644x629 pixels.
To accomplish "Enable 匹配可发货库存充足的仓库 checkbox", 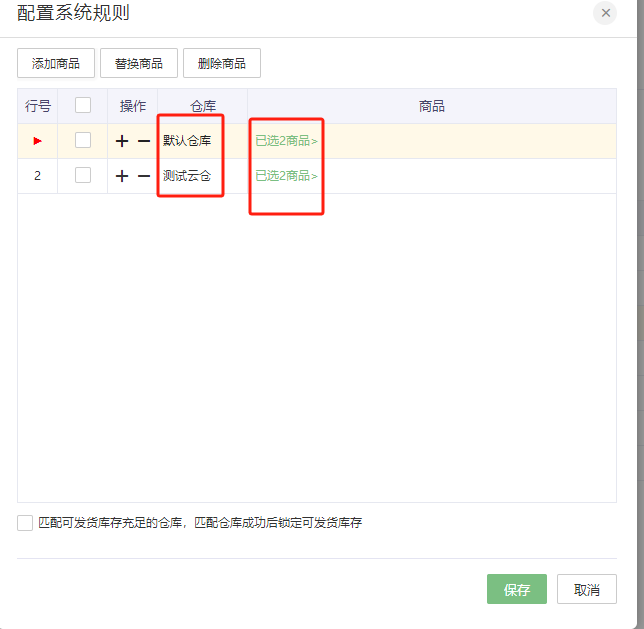I will point(25,523).
